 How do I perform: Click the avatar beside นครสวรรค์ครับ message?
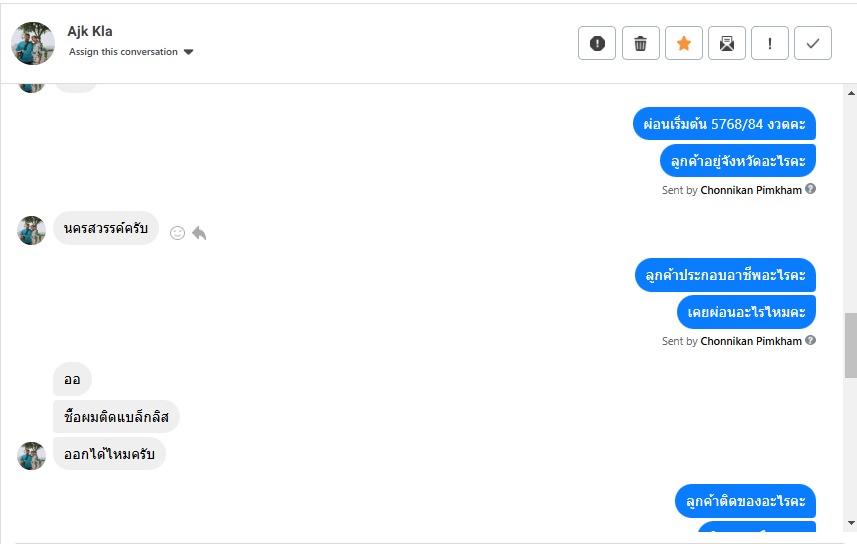click(x=32, y=230)
